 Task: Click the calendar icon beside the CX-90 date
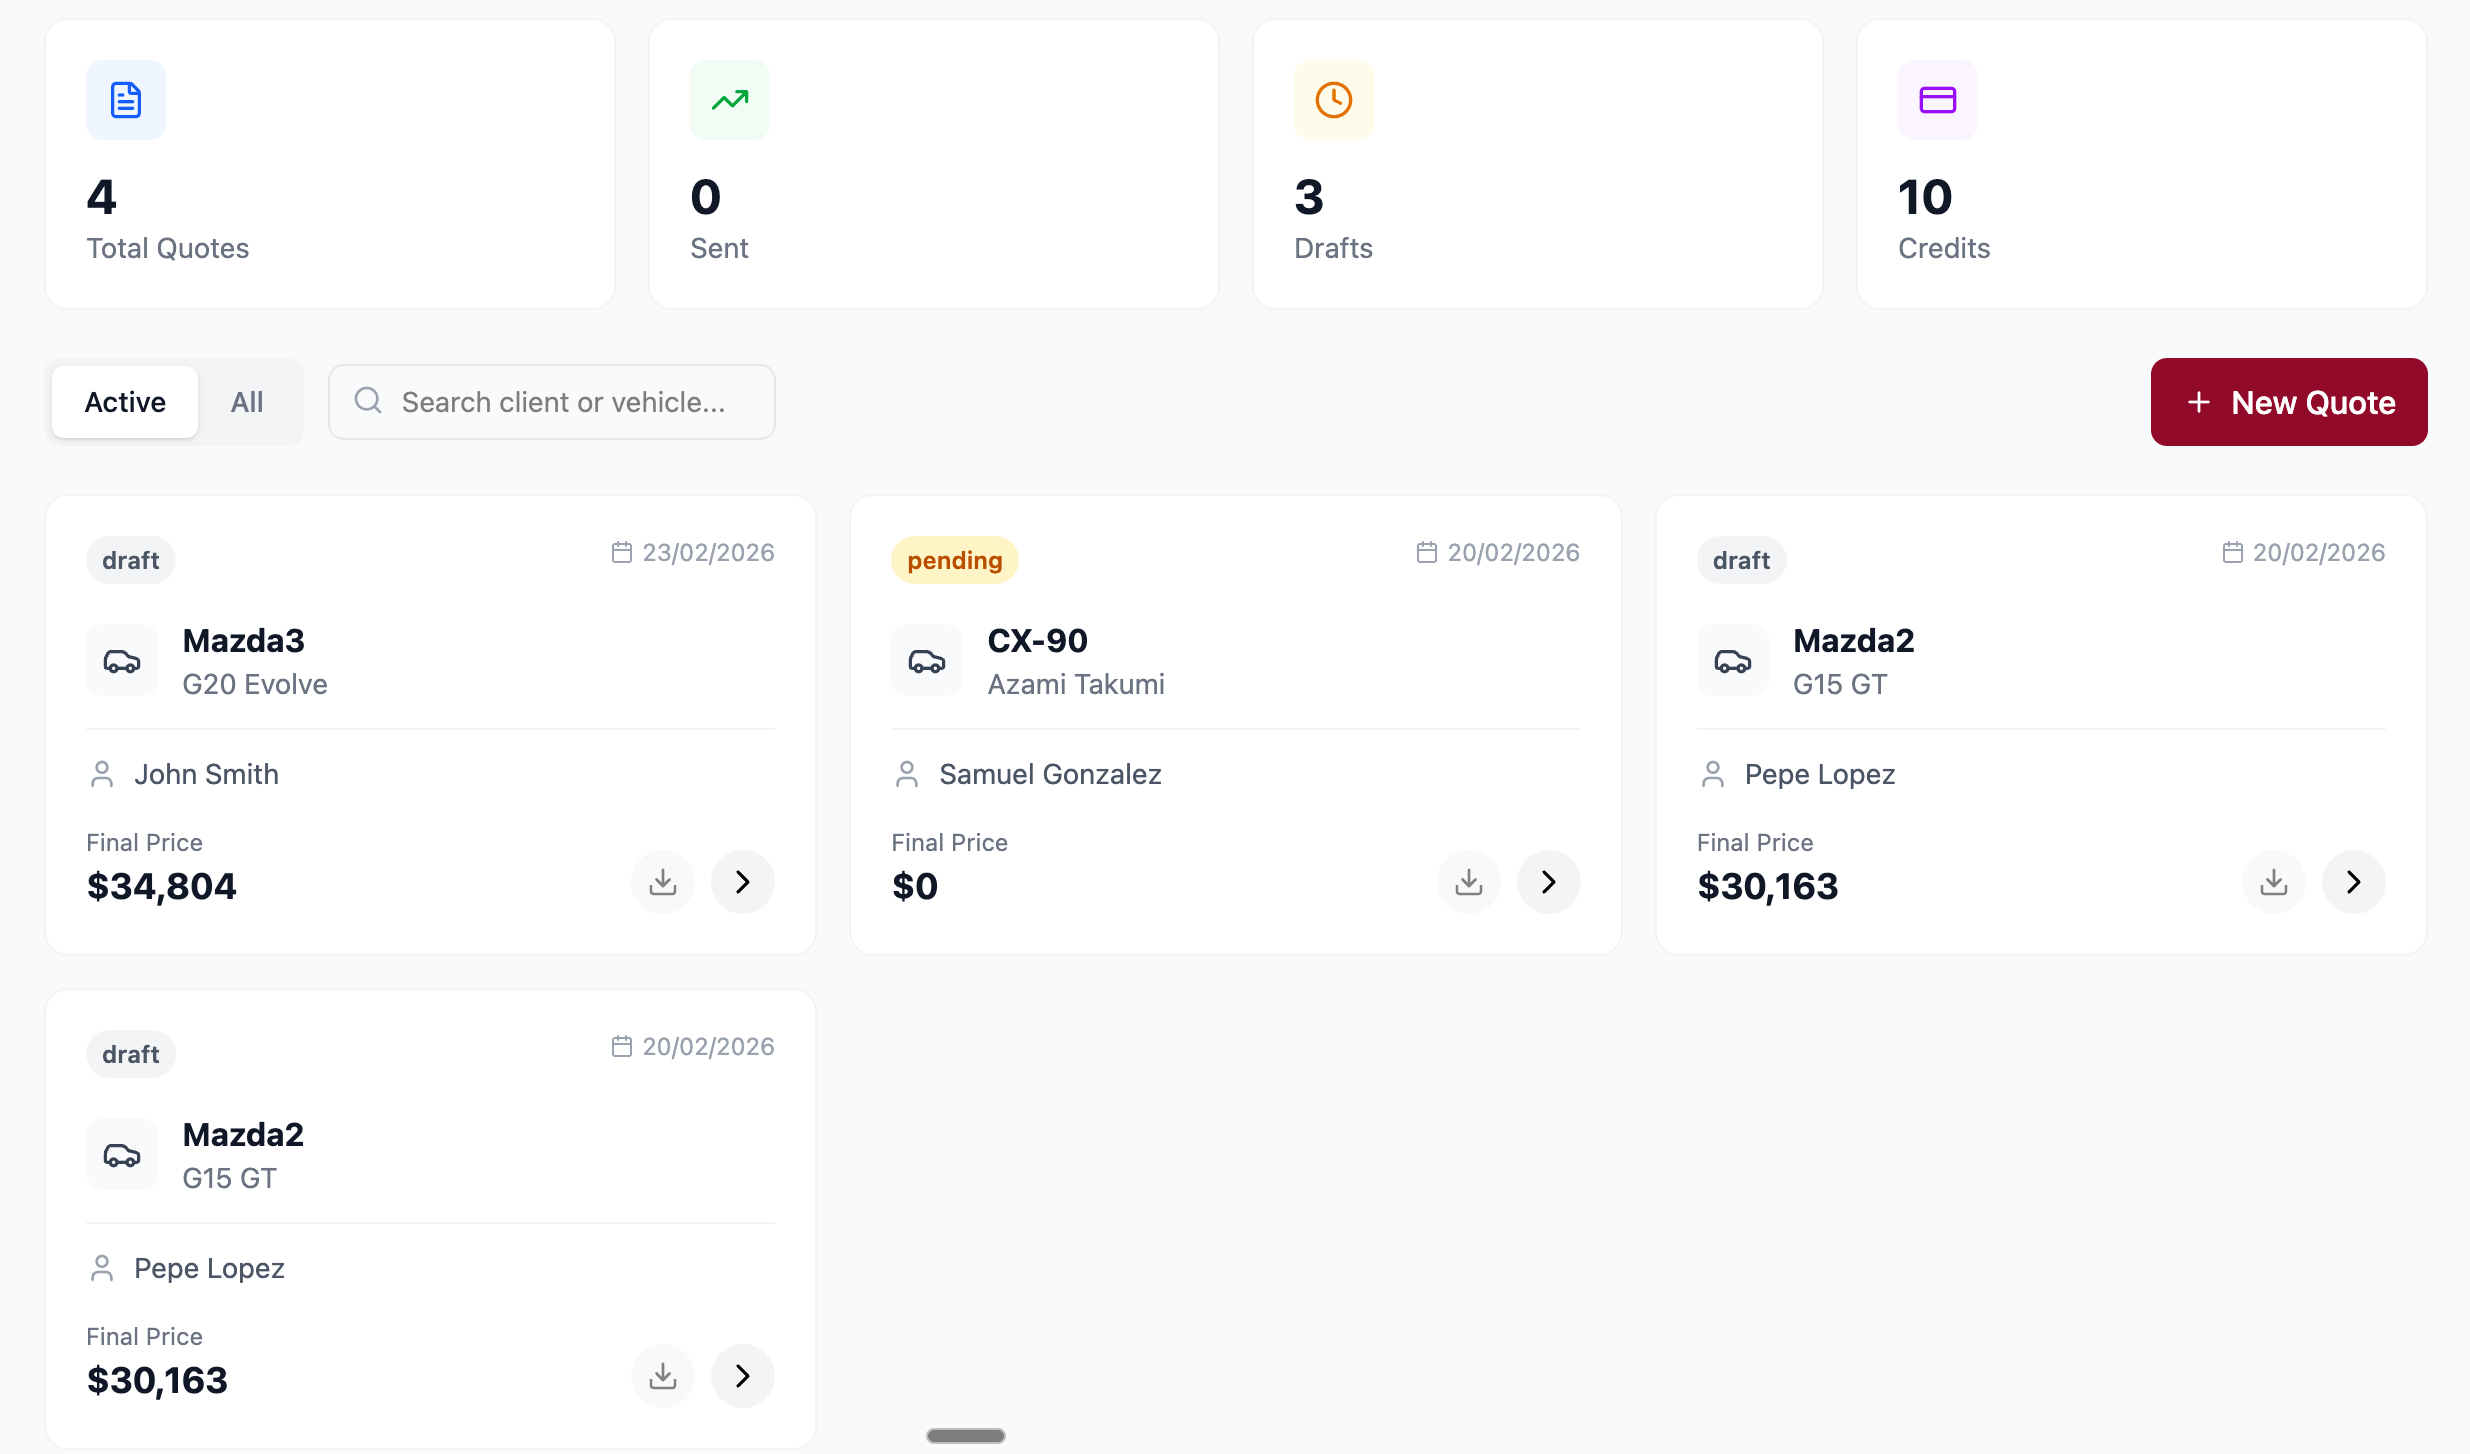click(x=1426, y=551)
